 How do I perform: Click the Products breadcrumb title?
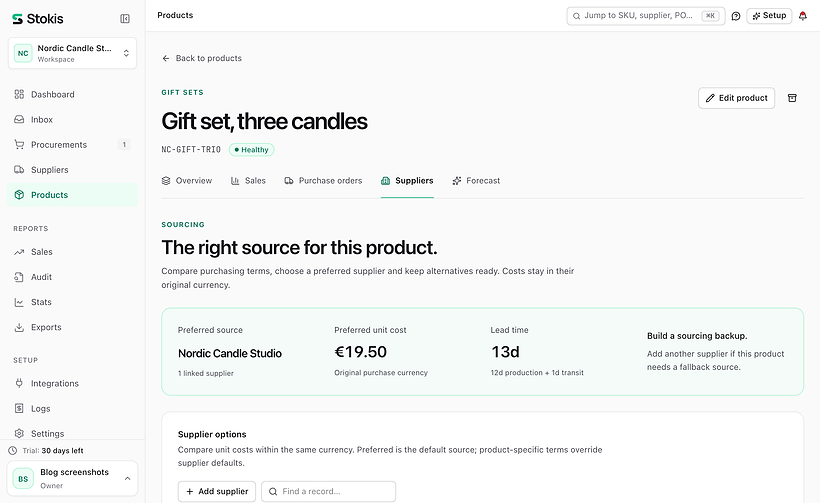(175, 16)
